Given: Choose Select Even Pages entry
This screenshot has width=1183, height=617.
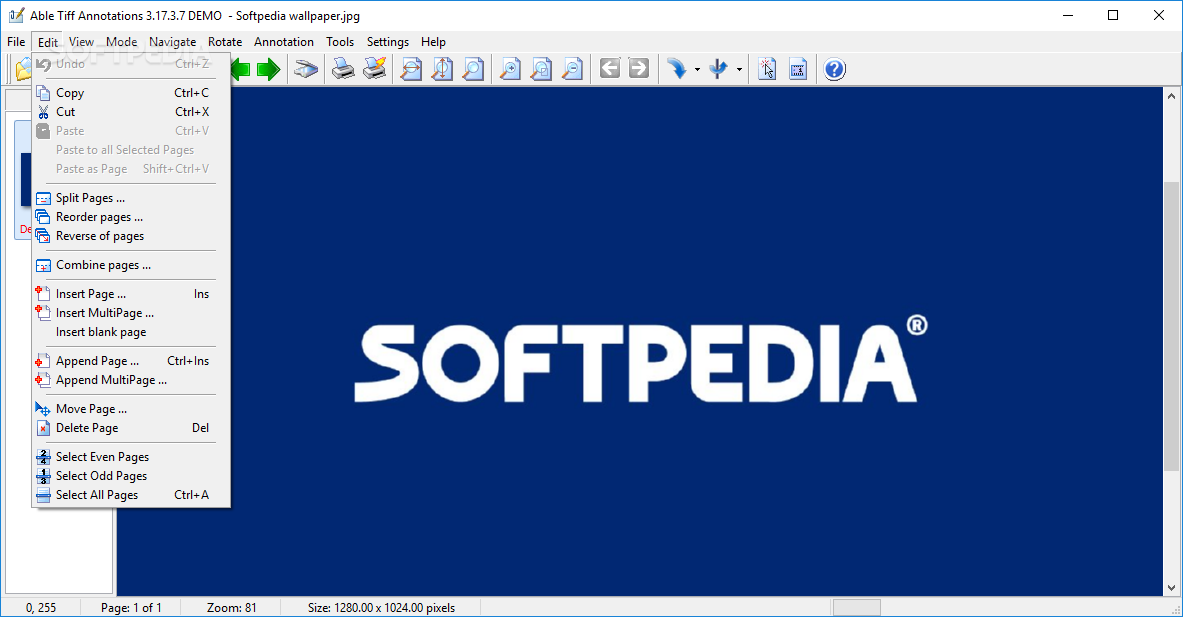Looking at the screenshot, I should pyautogui.click(x=131, y=457).
